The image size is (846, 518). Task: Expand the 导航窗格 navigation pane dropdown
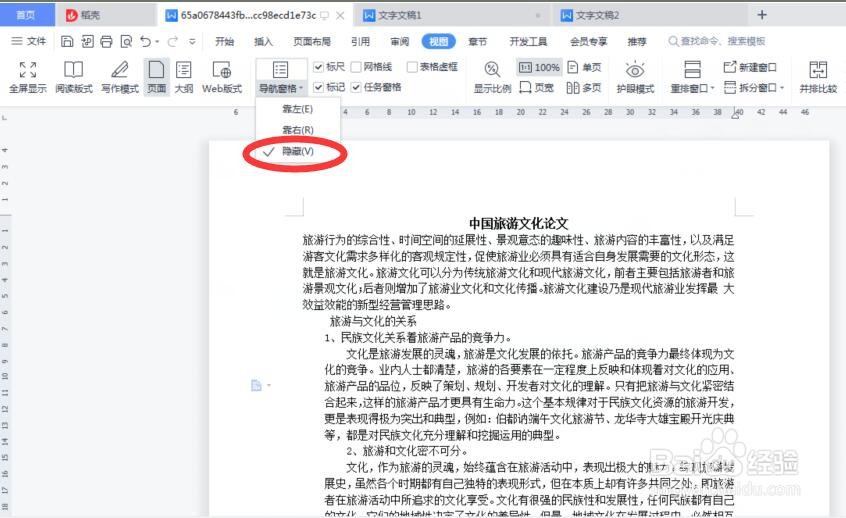point(281,88)
